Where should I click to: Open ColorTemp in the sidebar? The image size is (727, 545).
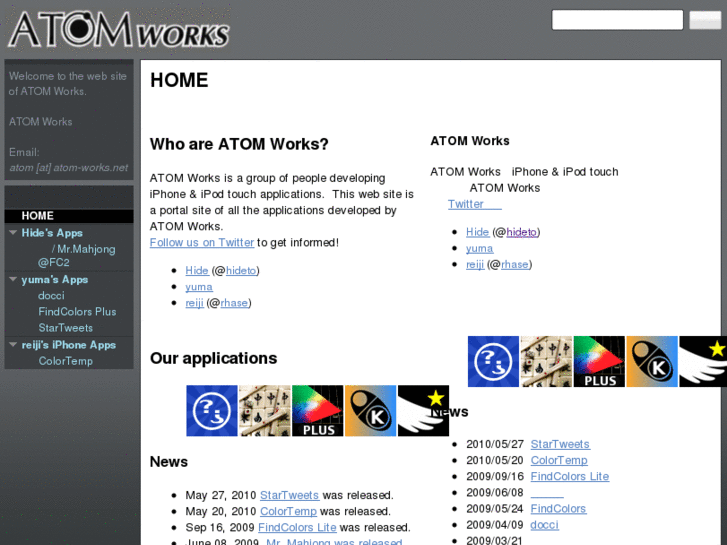pyautogui.click(x=65, y=361)
